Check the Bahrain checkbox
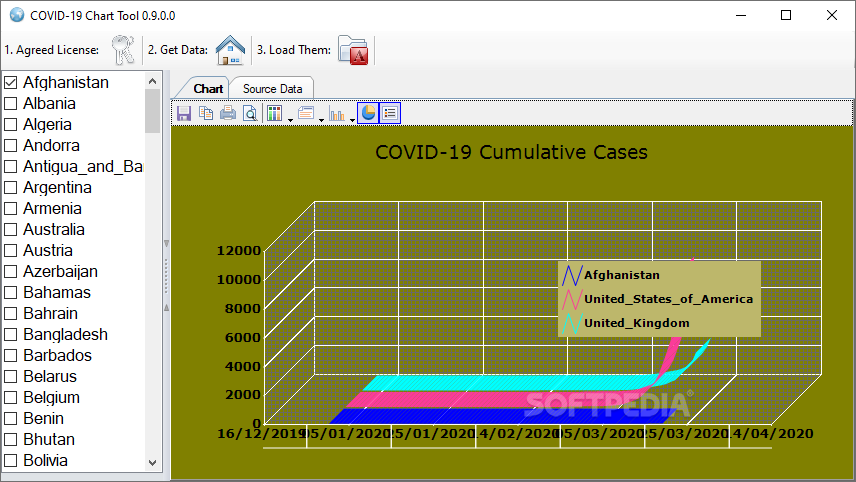 10,313
